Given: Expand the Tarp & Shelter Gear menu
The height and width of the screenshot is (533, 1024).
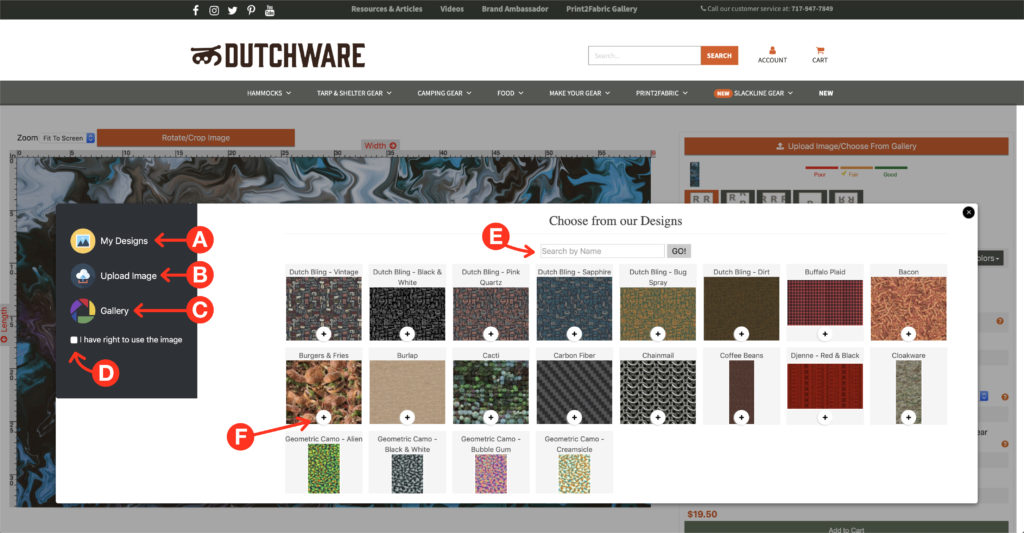Looking at the screenshot, I should (354, 93).
